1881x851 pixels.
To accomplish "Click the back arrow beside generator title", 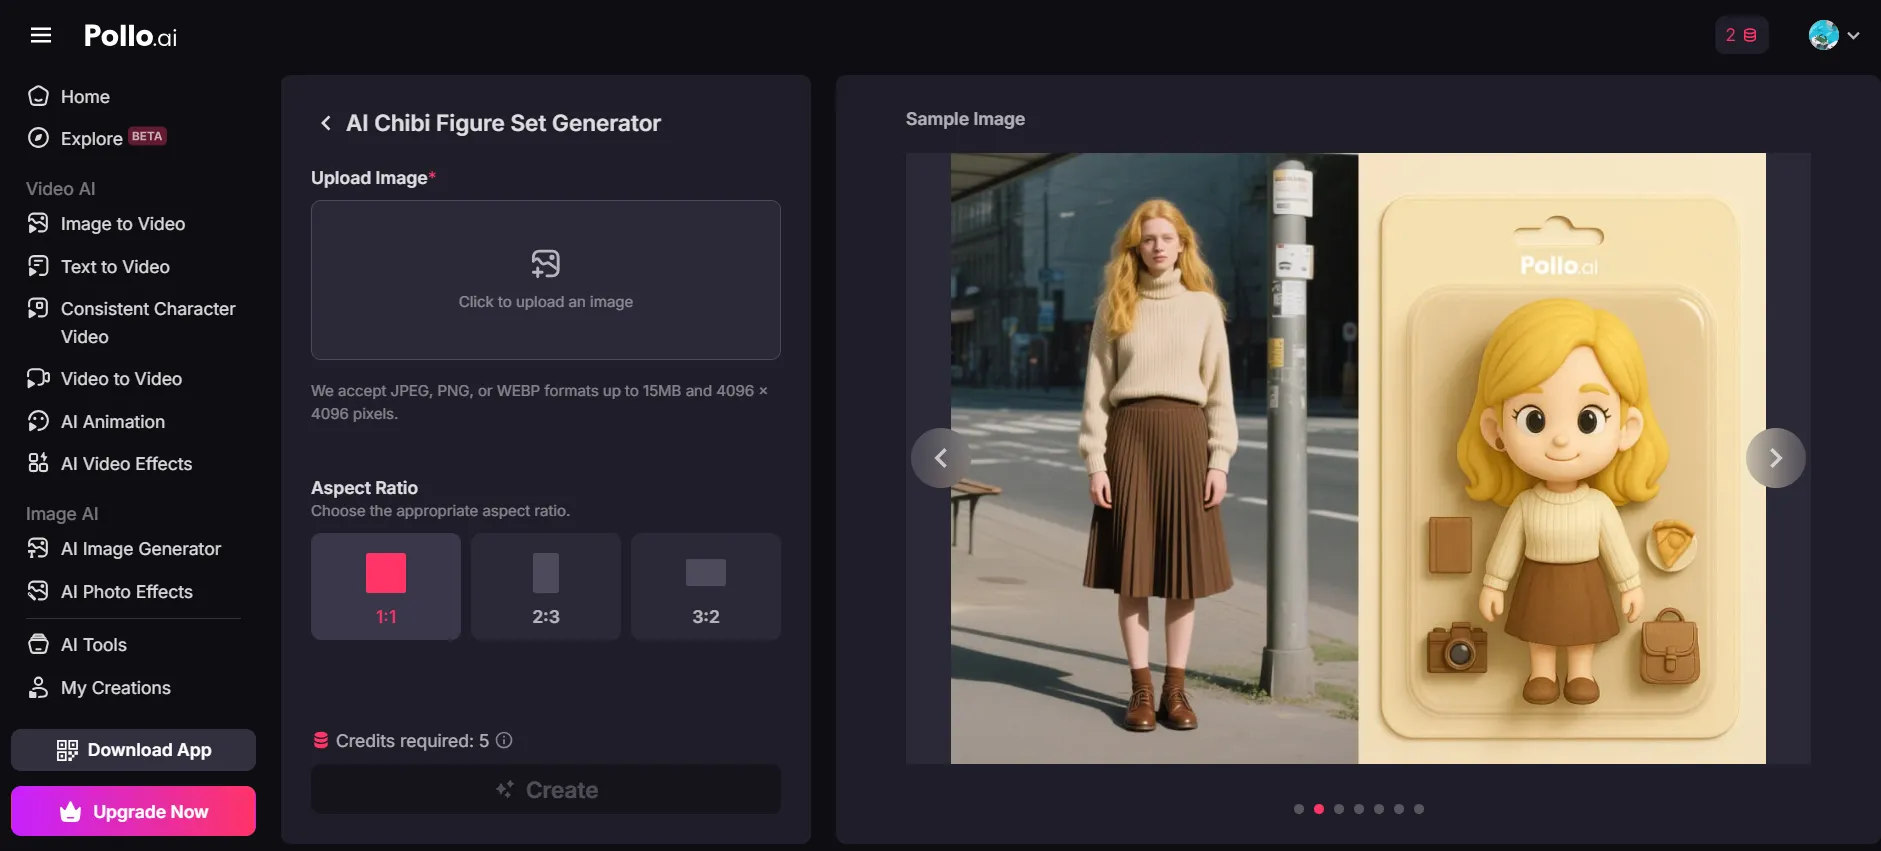I will pos(325,123).
